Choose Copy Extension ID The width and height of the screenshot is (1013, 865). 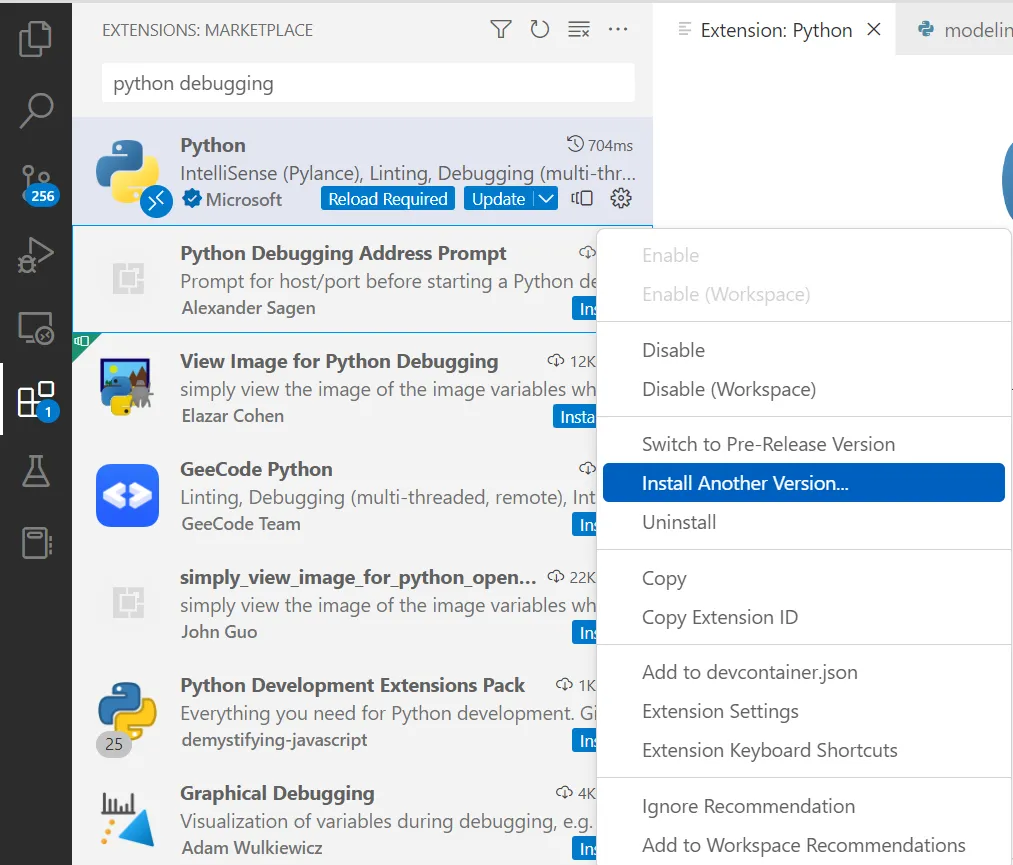[804, 617]
